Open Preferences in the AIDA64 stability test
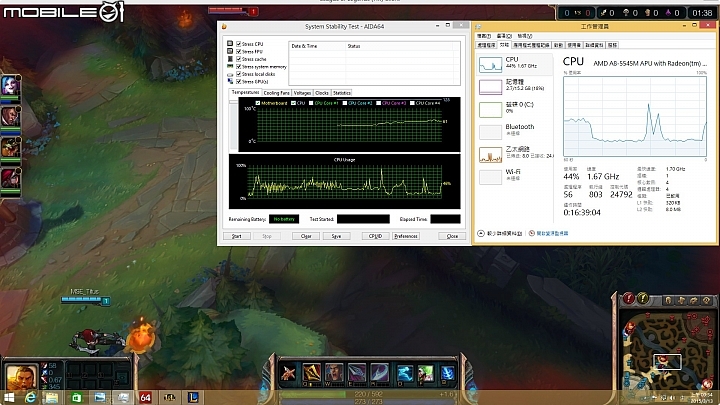 (x=406, y=236)
